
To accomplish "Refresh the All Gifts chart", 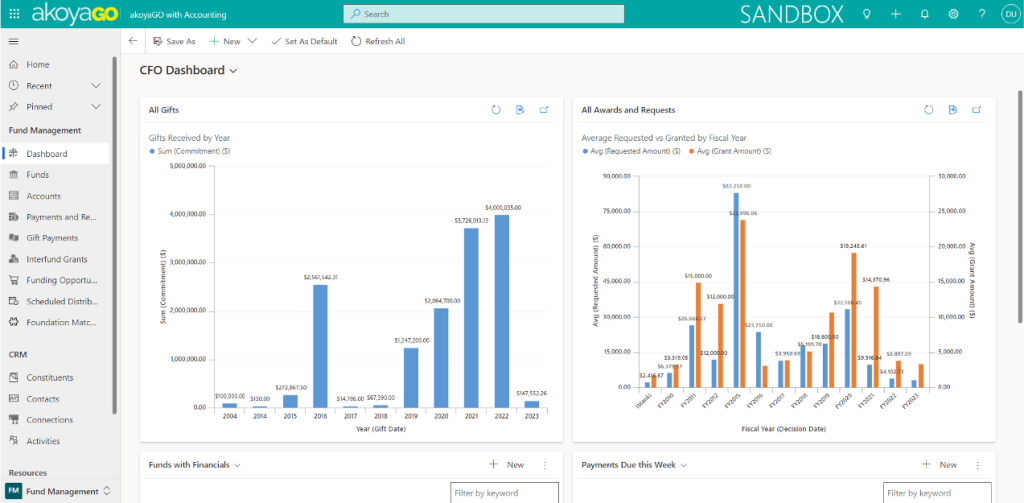I will 496,110.
